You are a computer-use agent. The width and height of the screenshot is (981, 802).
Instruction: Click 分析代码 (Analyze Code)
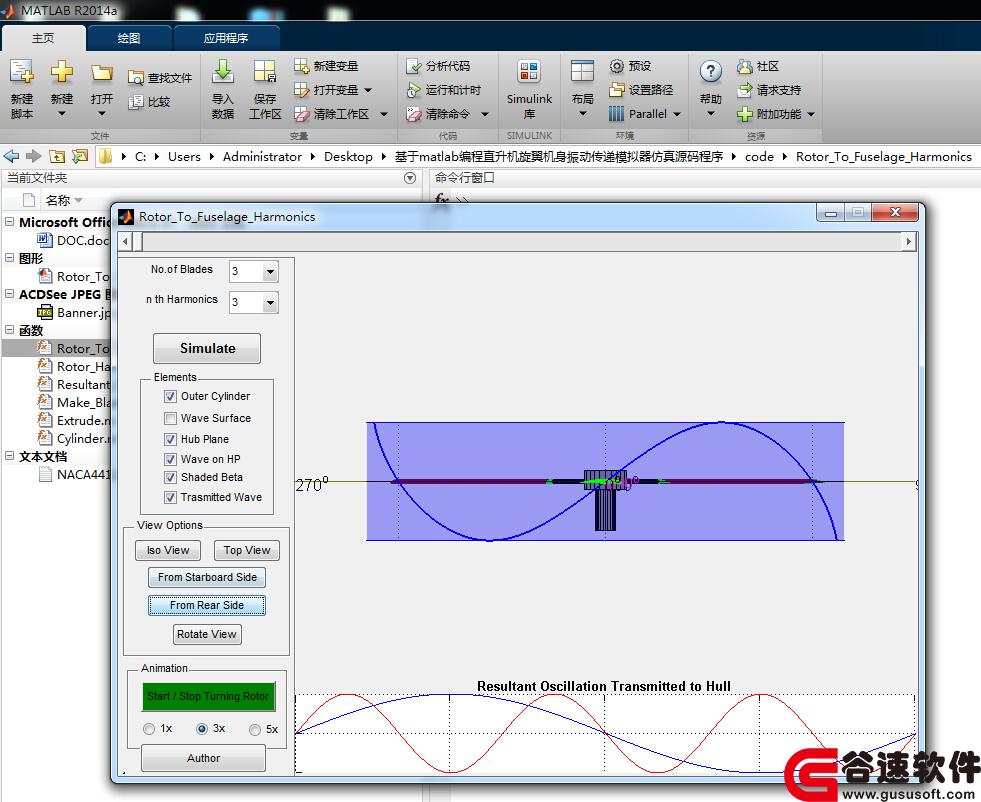click(437, 66)
